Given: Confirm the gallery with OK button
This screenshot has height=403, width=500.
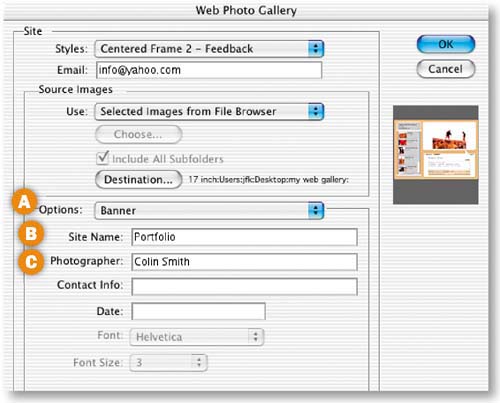Looking at the screenshot, I should (x=446, y=44).
